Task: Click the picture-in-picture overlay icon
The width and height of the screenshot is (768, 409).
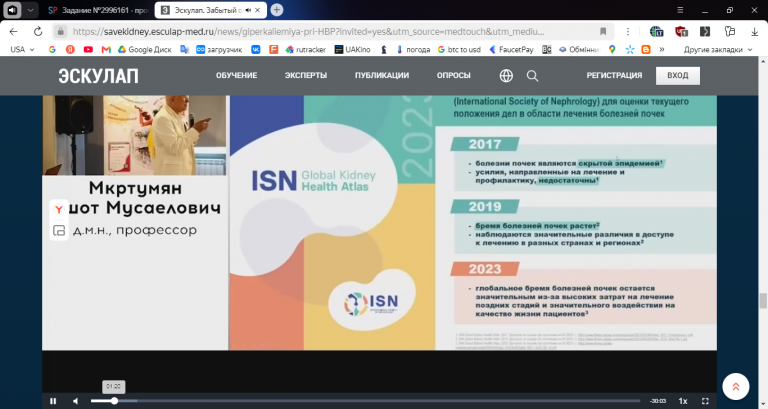Action: [x=59, y=230]
